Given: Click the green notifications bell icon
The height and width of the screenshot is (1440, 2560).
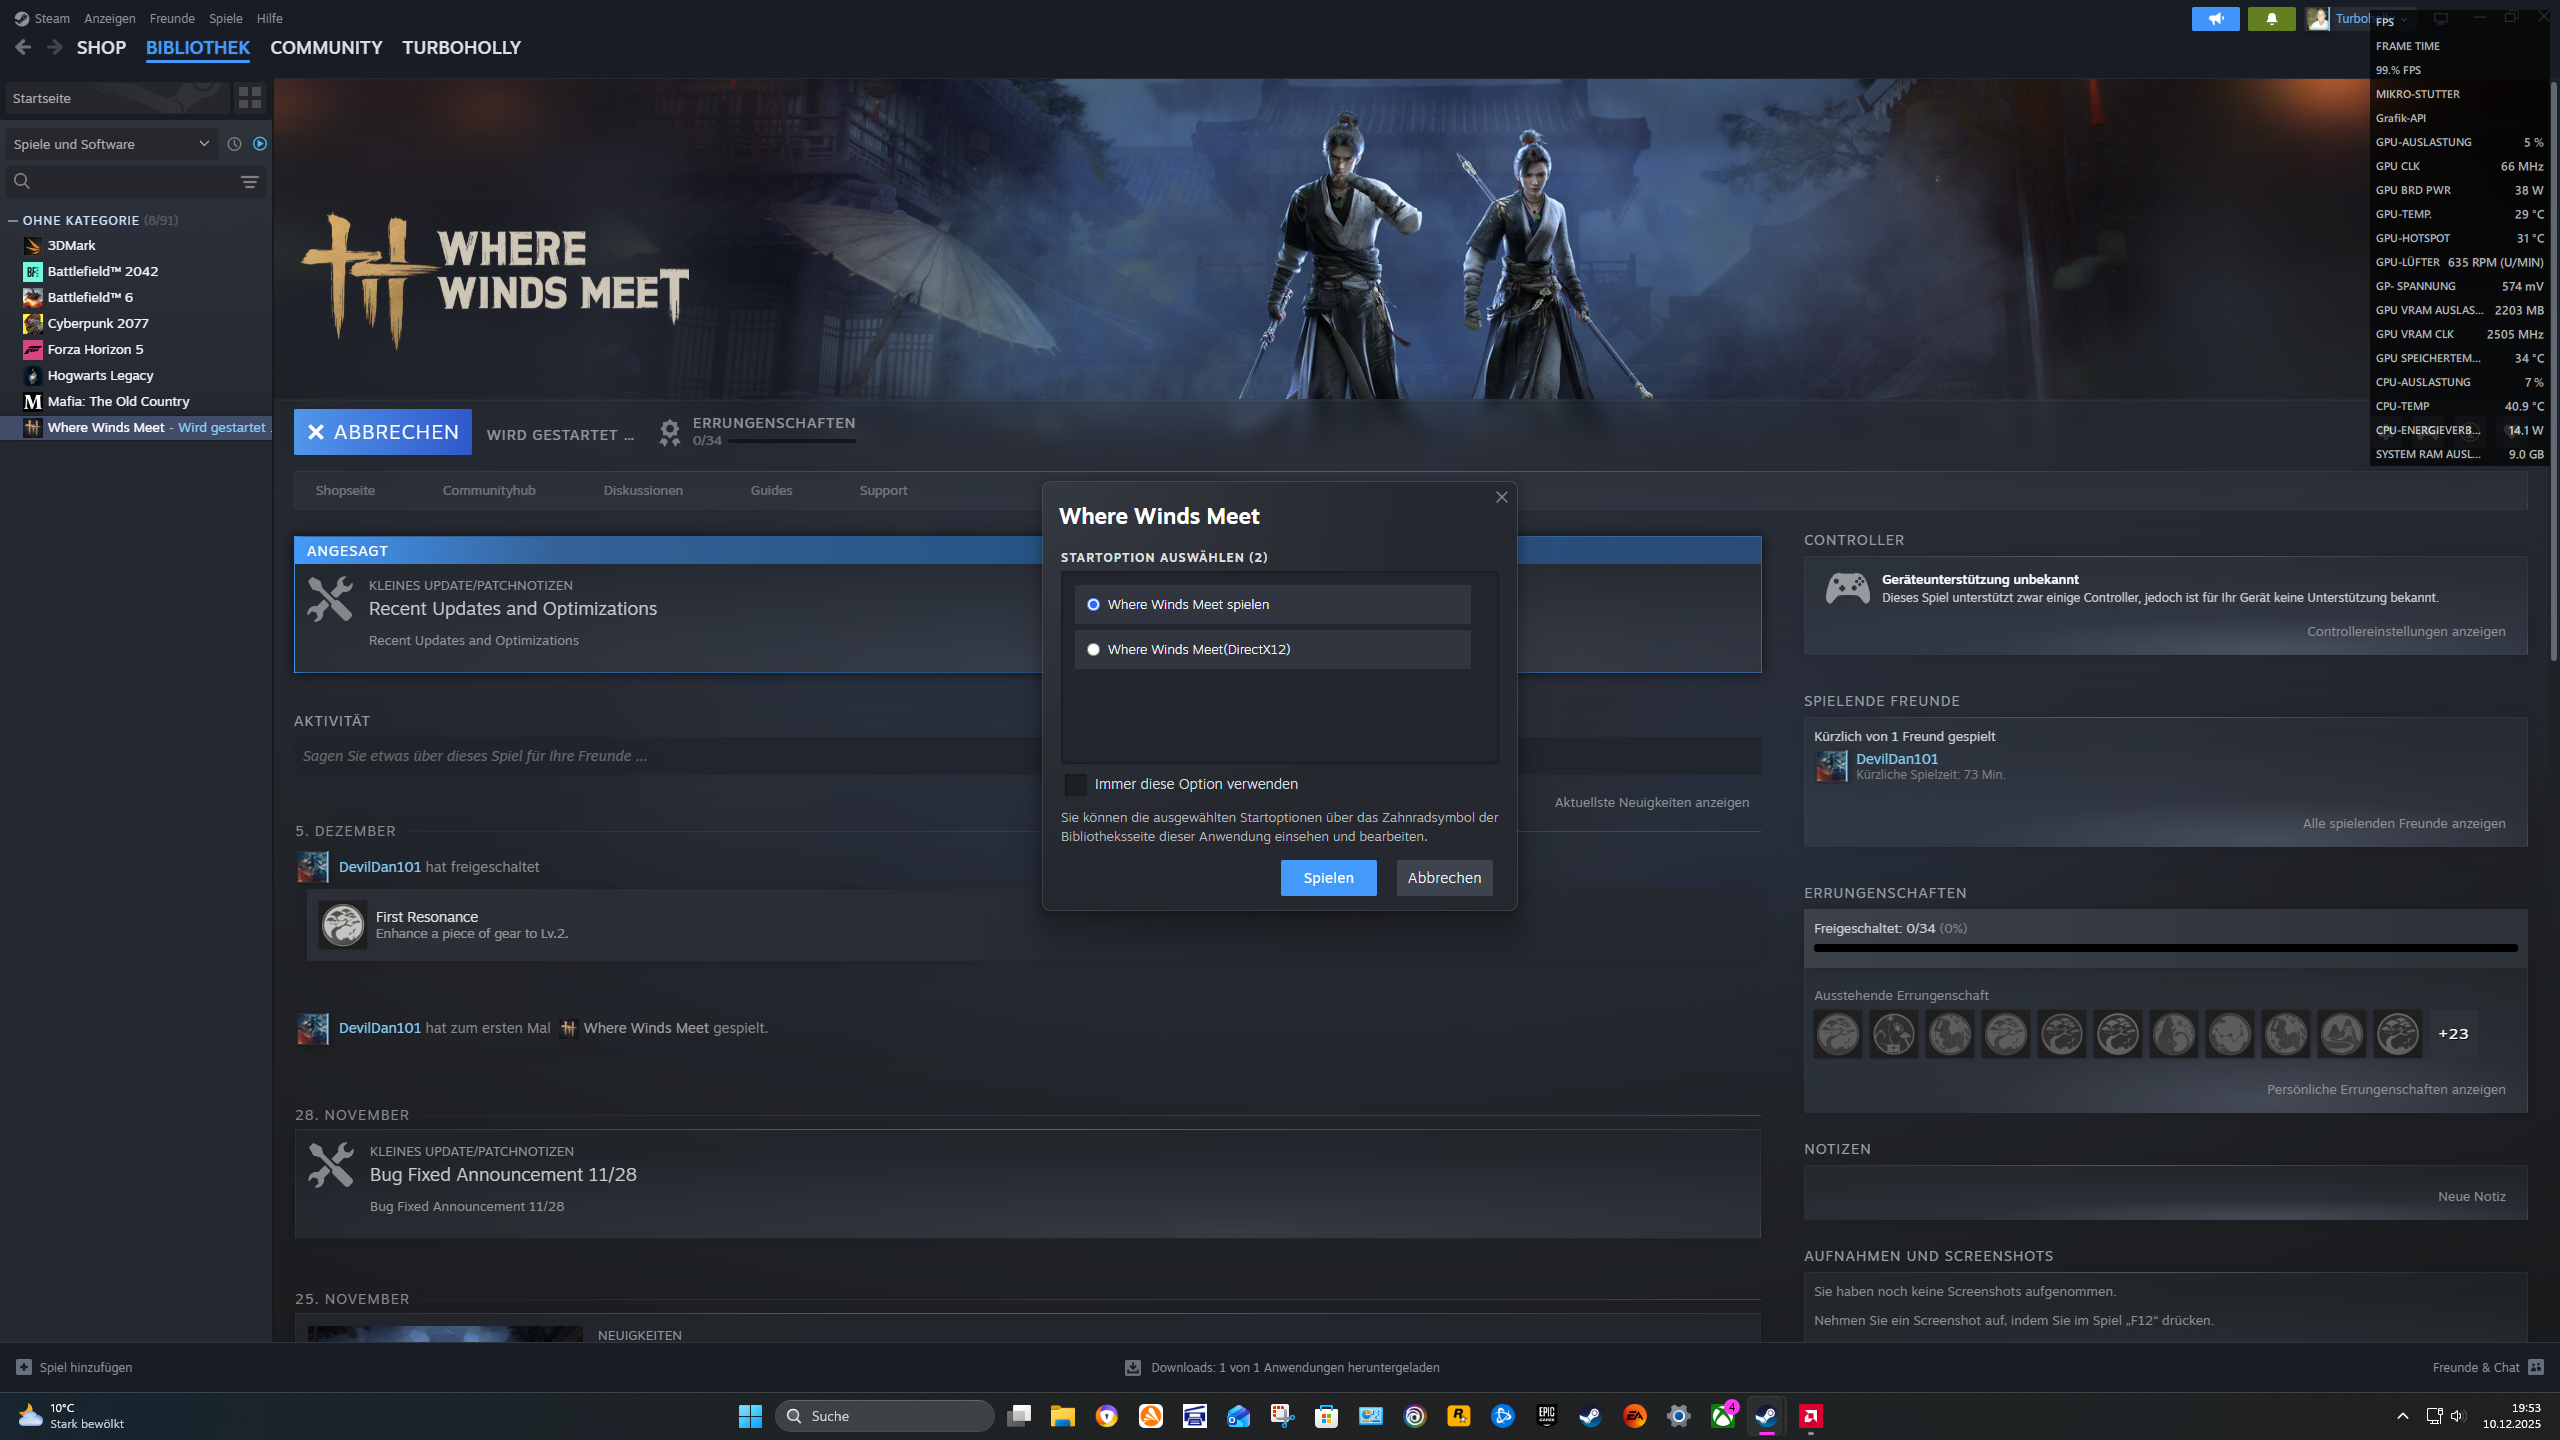Looking at the screenshot, I should click(x=2271, y=19).
